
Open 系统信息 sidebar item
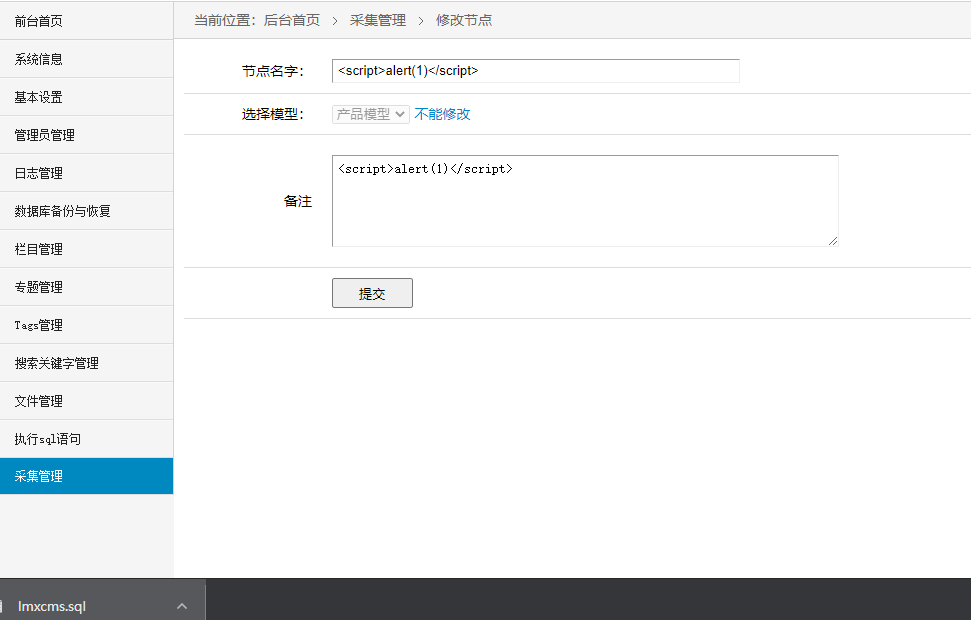(x=86, y=59)
